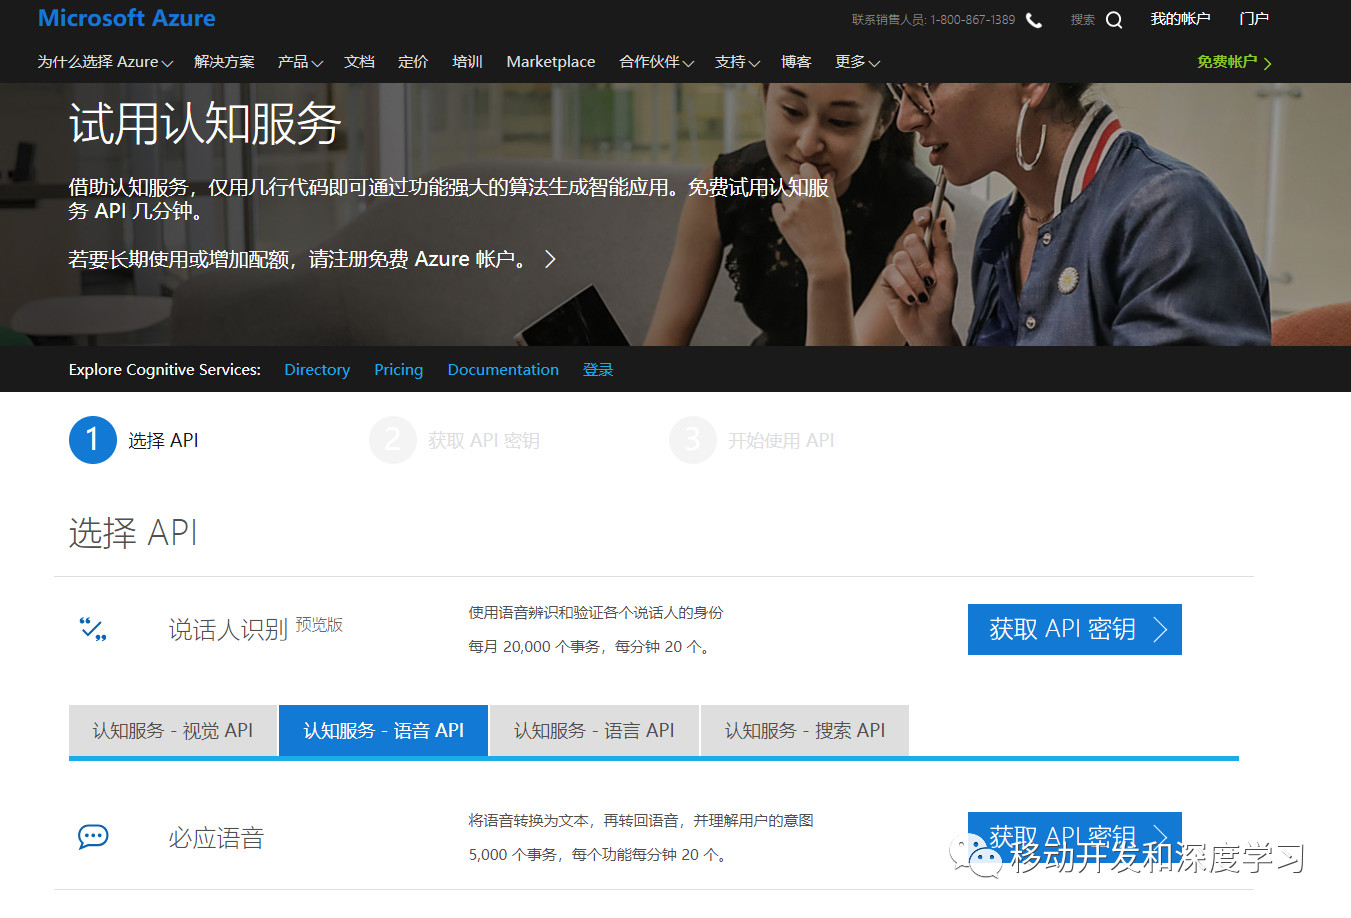The image size is (1351, 918).
Task: Expand 为什么选择 Azure dropdown
Action: click(x=105, y=62)
